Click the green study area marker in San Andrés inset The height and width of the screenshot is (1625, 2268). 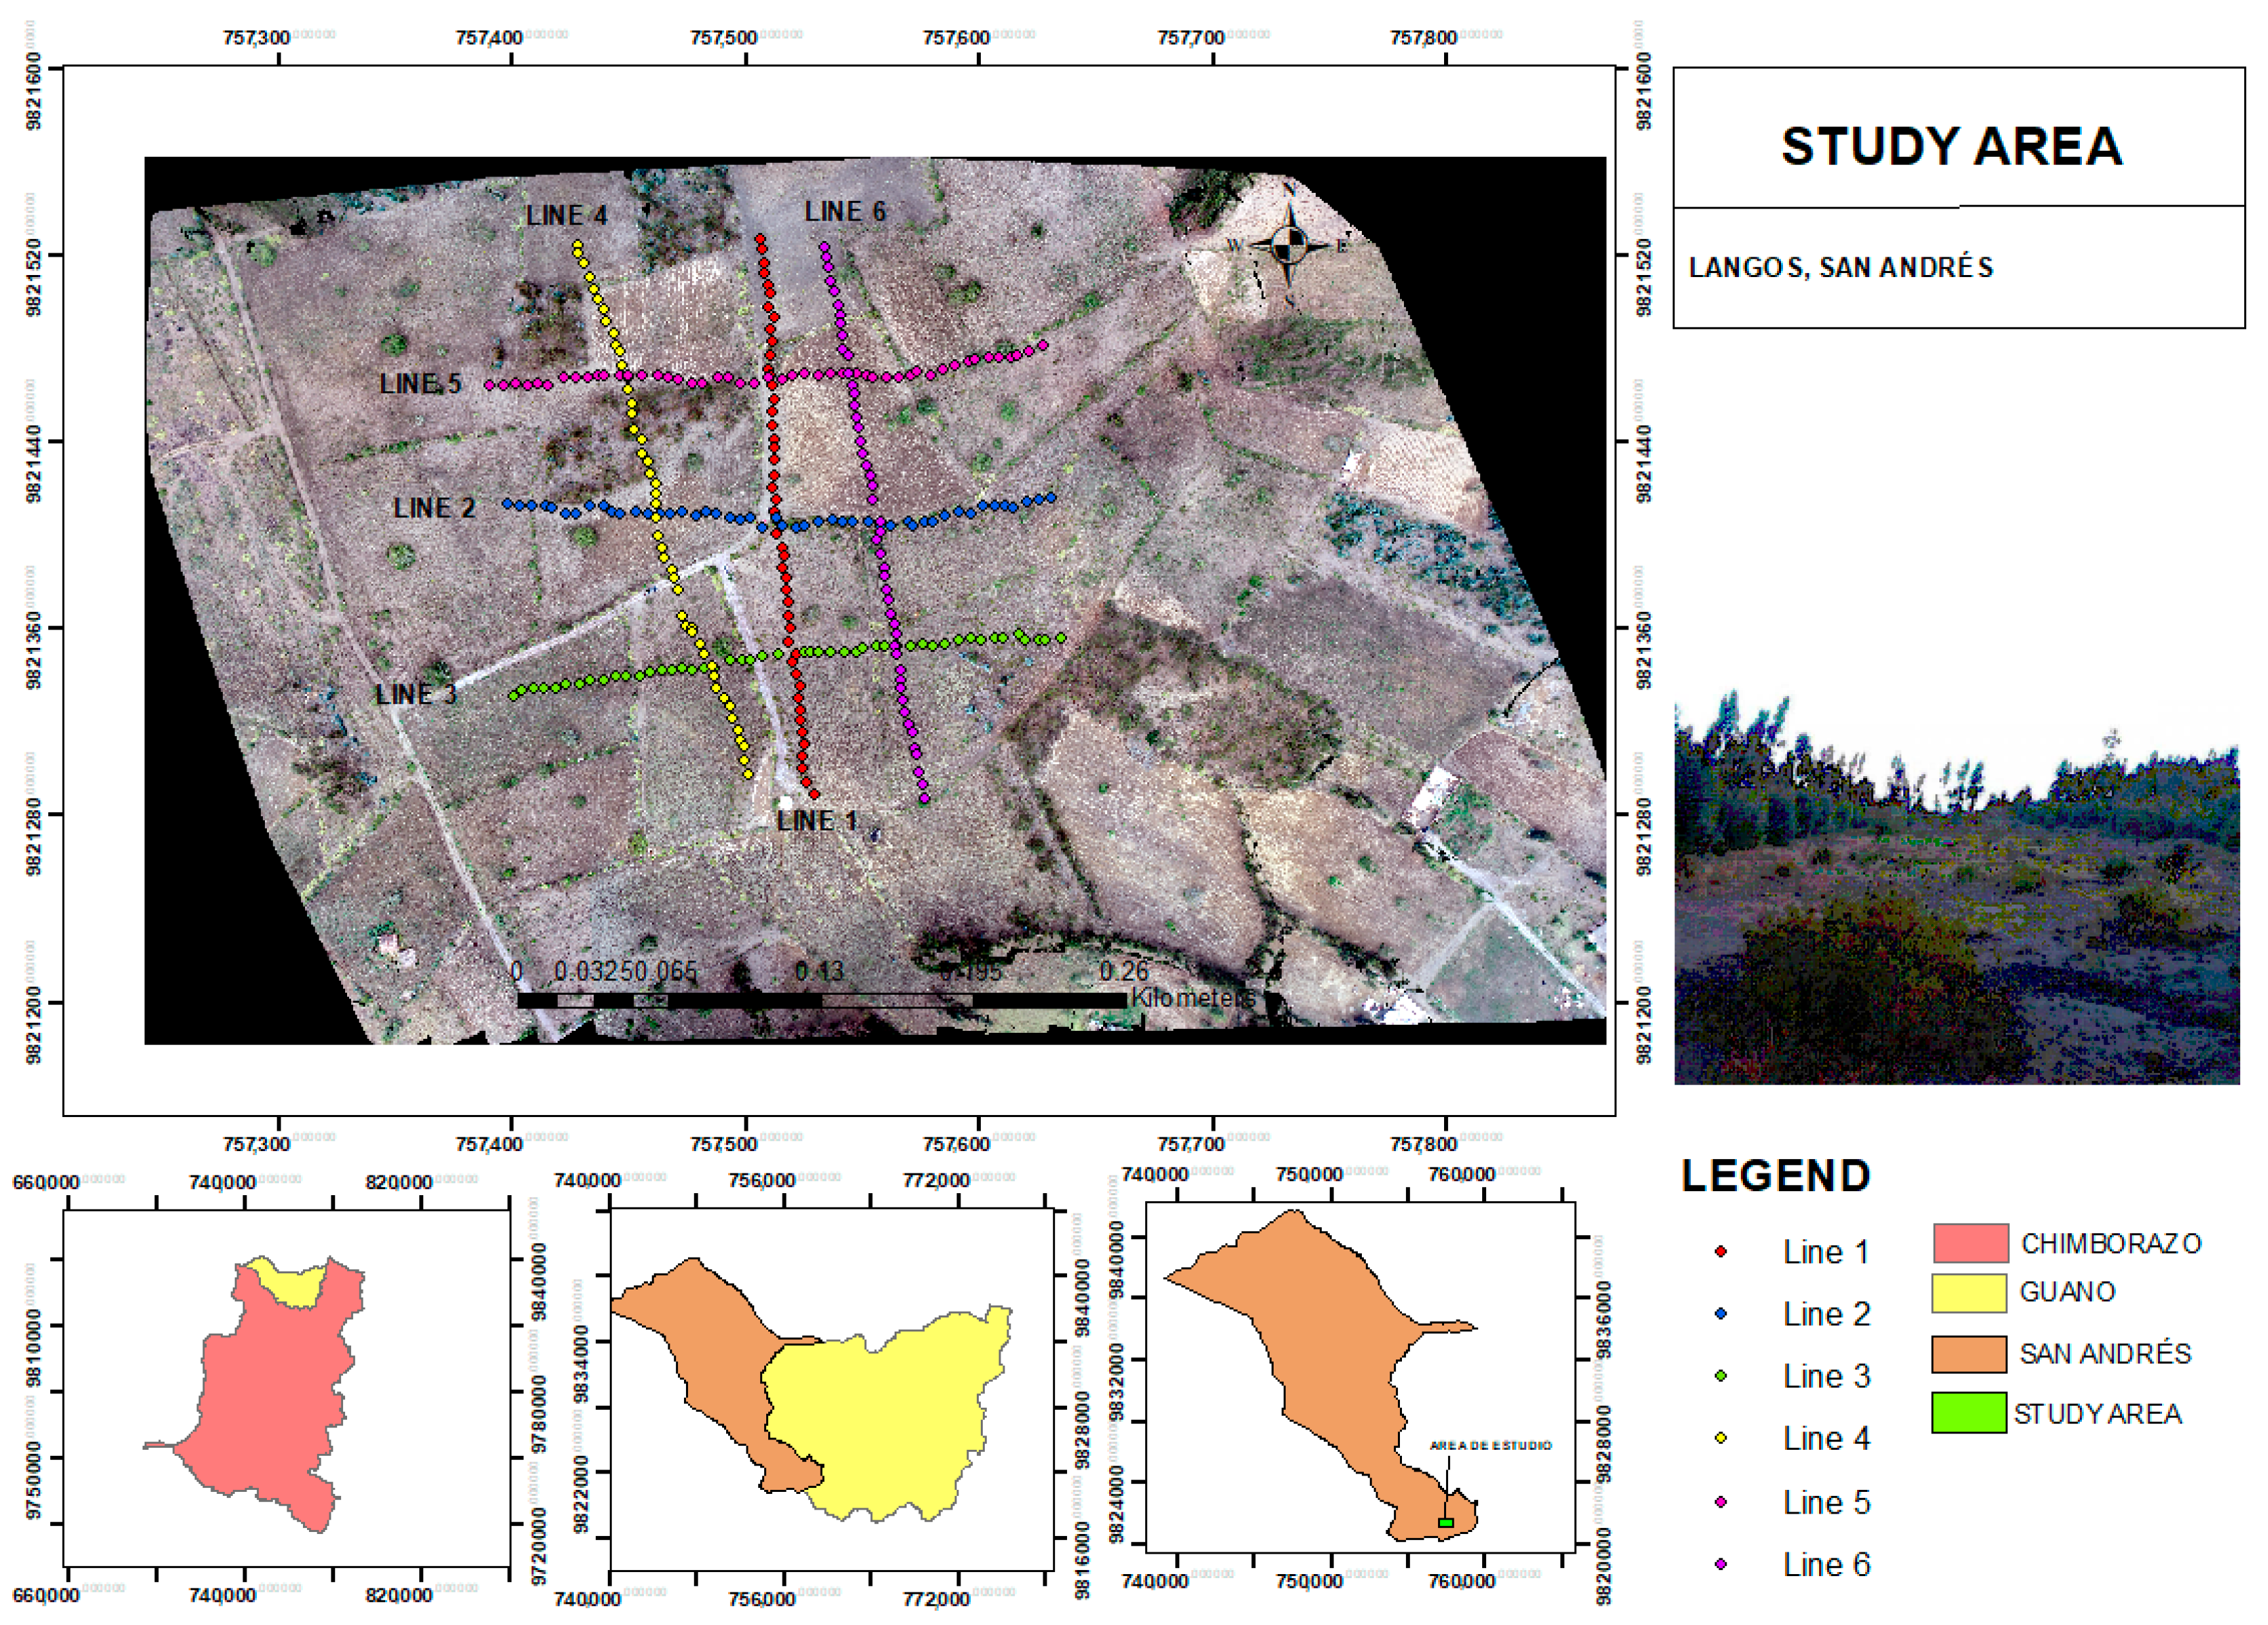click(1445, 1522)
